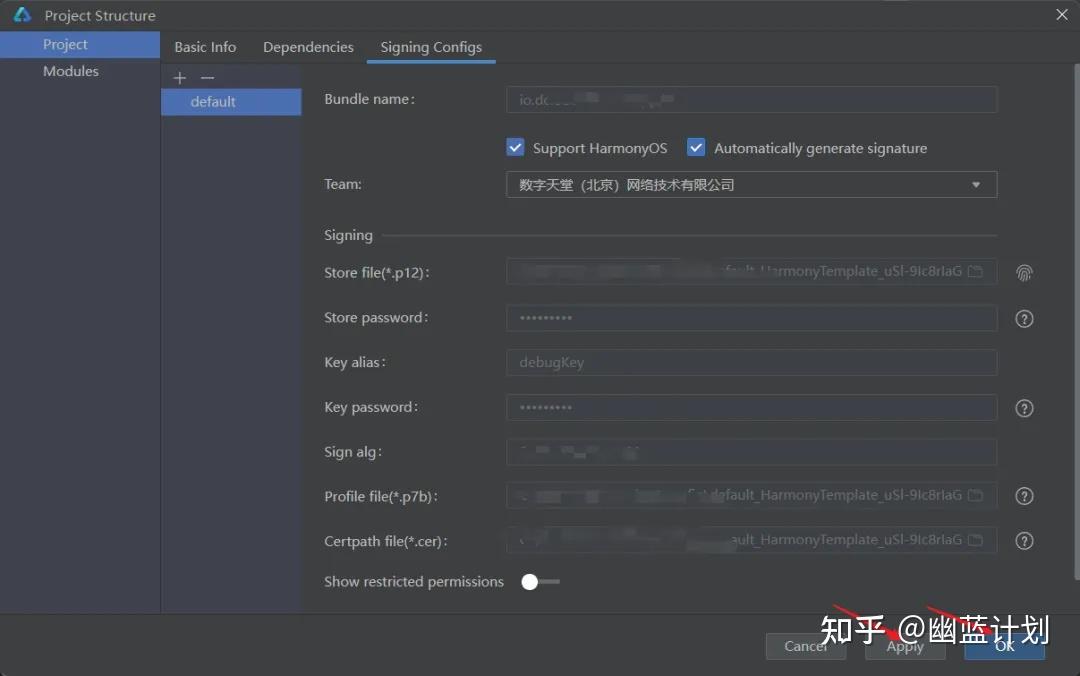Open help icon next to Profile file
The width and height of the screenshot is (1080, 676).
click(1024, 495)
